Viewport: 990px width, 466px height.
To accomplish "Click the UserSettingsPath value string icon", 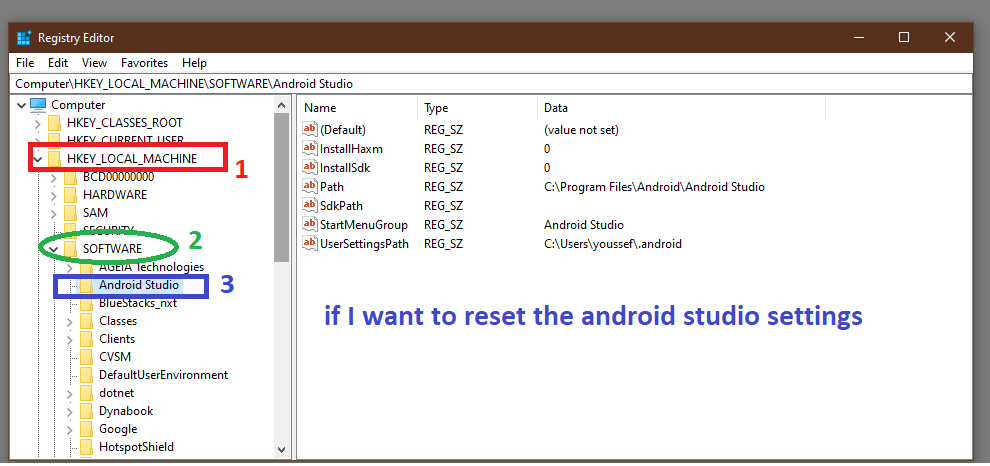I will [310, 243].
